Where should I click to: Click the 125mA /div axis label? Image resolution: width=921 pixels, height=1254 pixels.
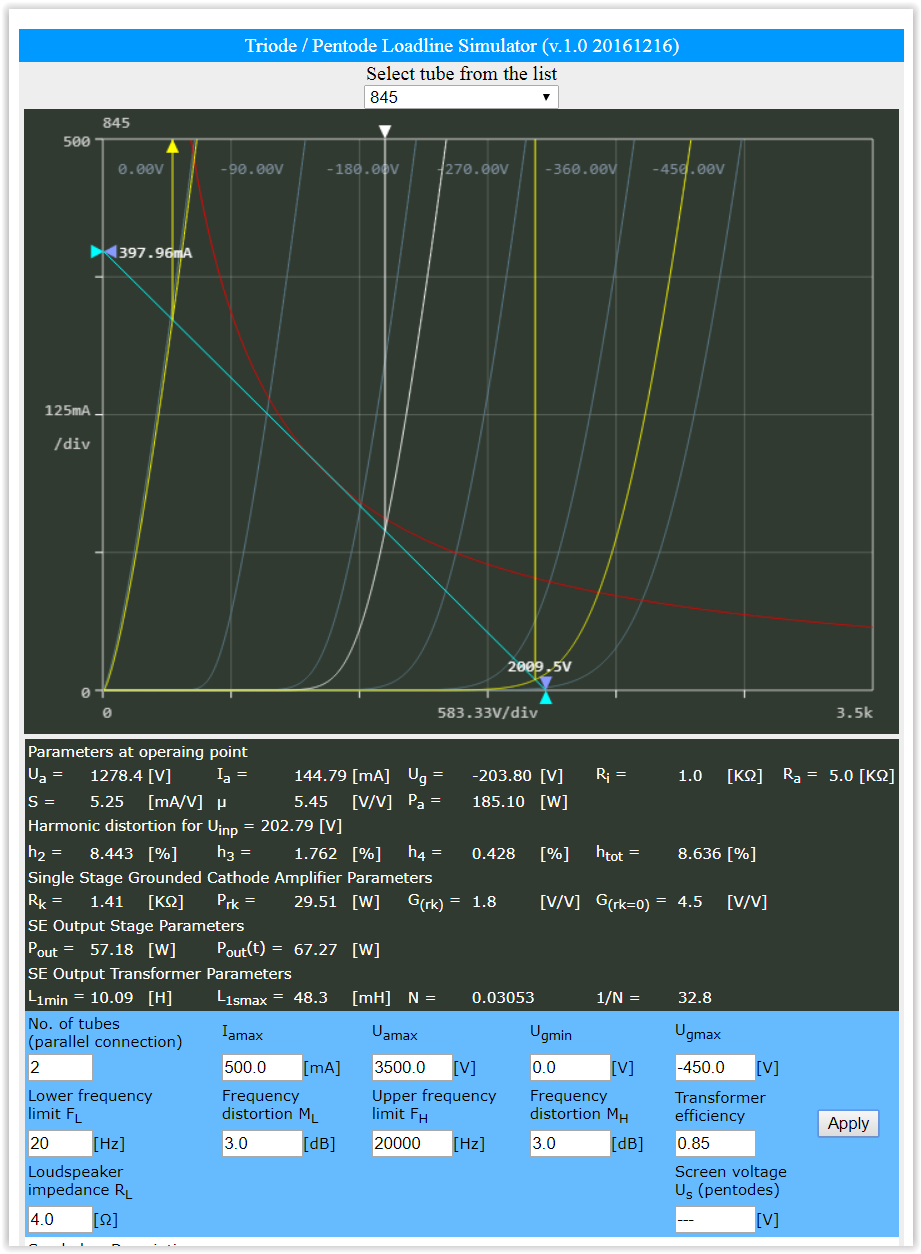click(67, 427)
